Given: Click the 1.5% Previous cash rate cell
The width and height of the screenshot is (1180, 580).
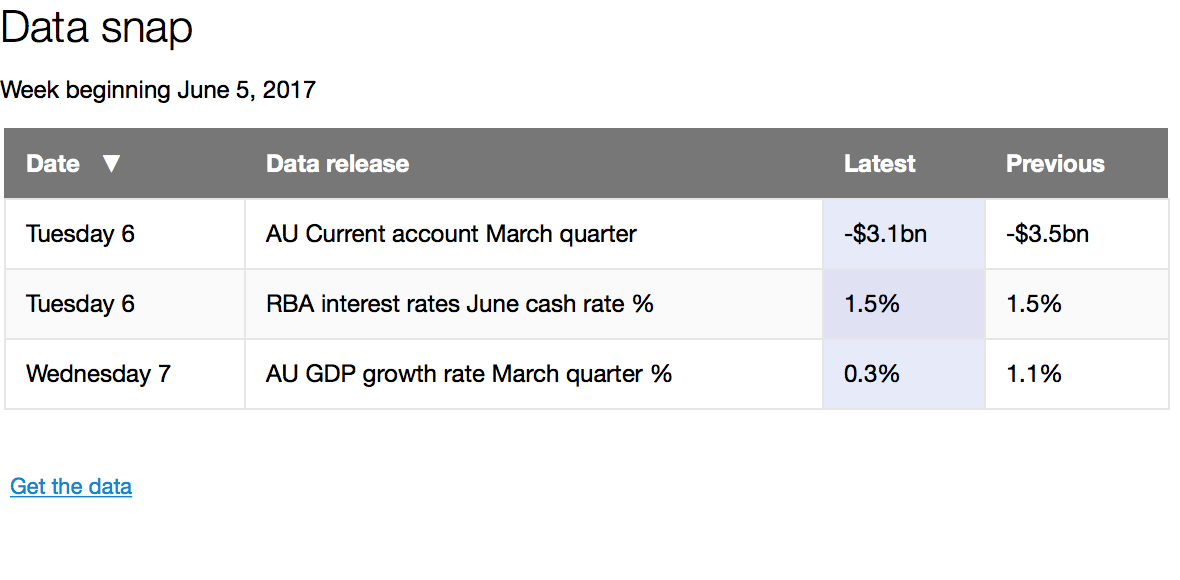Looking at the screenshot, I should 1033,303.
